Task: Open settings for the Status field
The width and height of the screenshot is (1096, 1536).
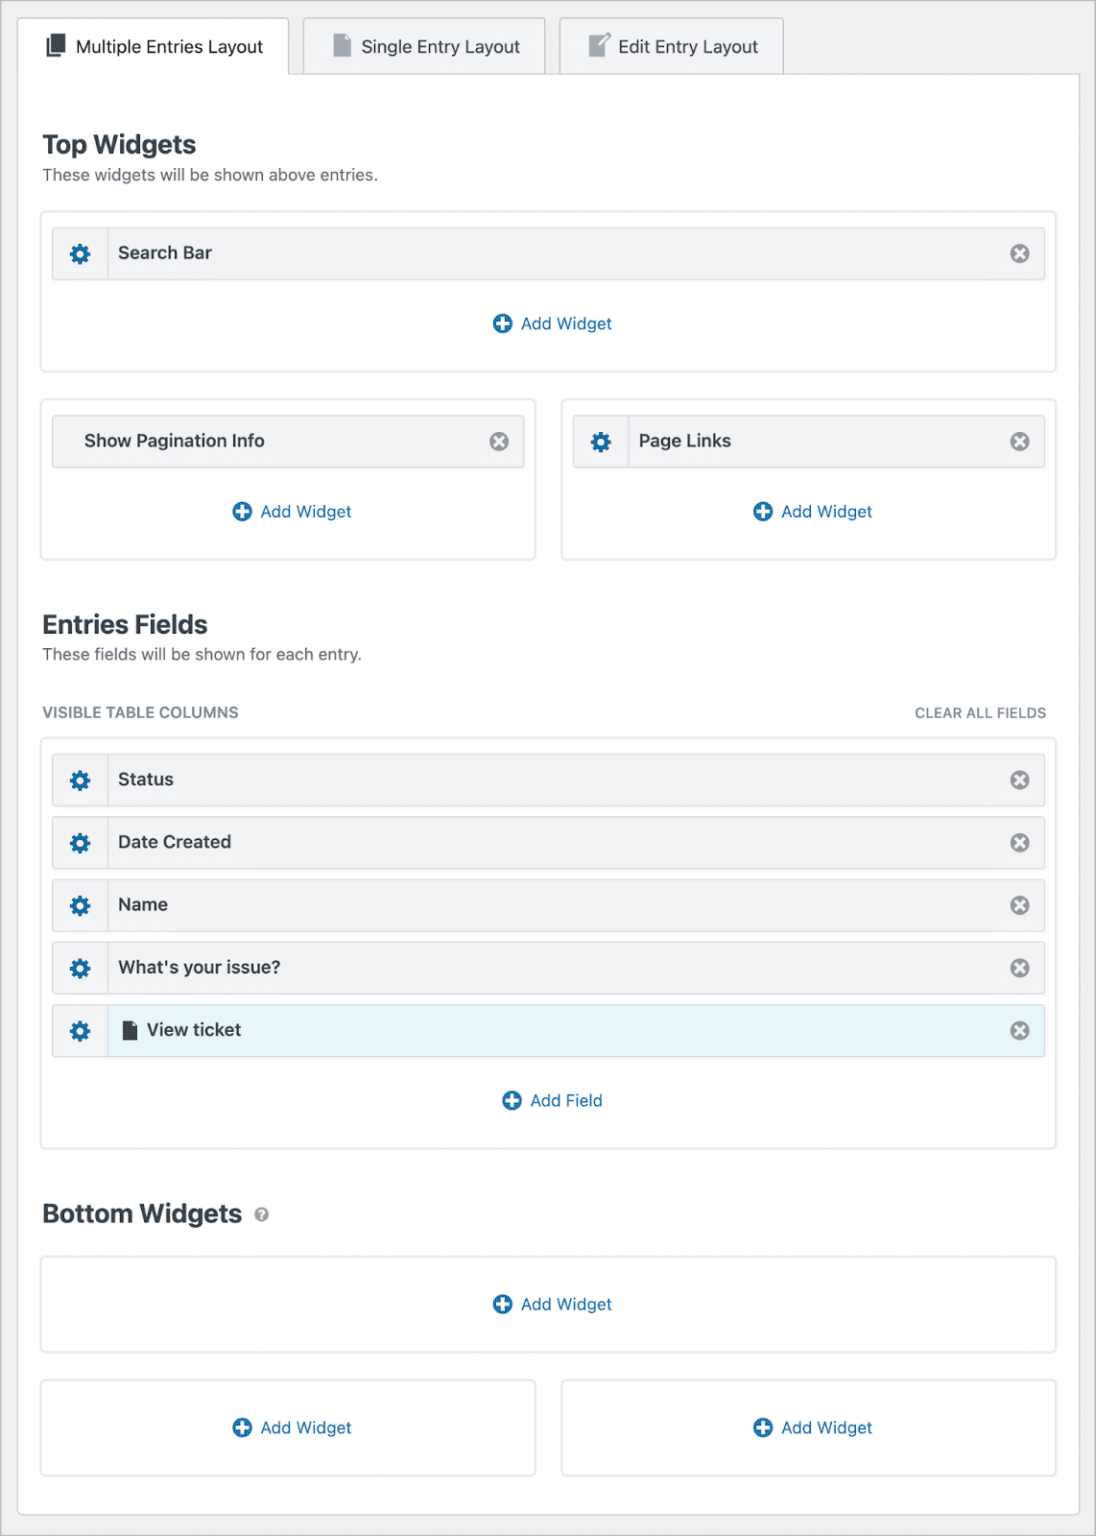Action: [x=79, y=780]
